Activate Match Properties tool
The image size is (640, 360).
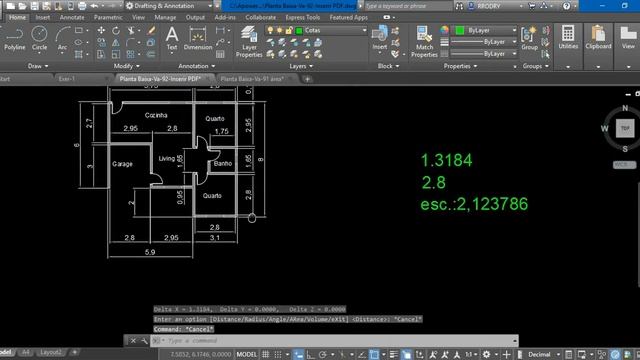coord(424,41)
